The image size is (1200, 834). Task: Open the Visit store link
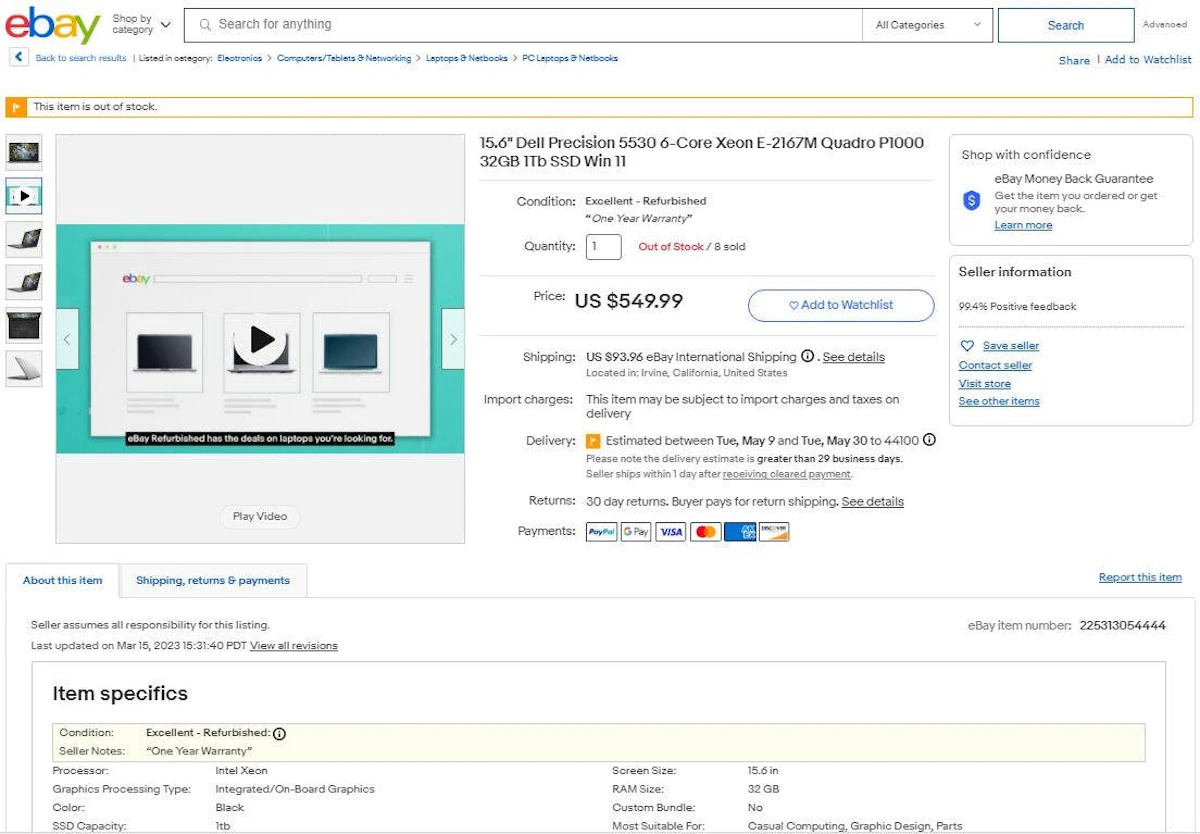(985, 384)
